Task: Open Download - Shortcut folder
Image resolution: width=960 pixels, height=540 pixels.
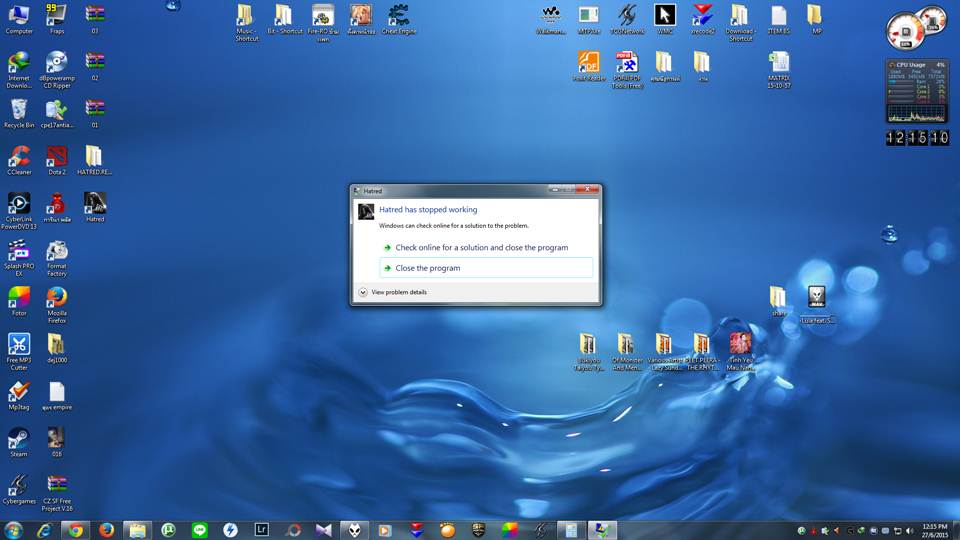Action: [x=740, y=23]
